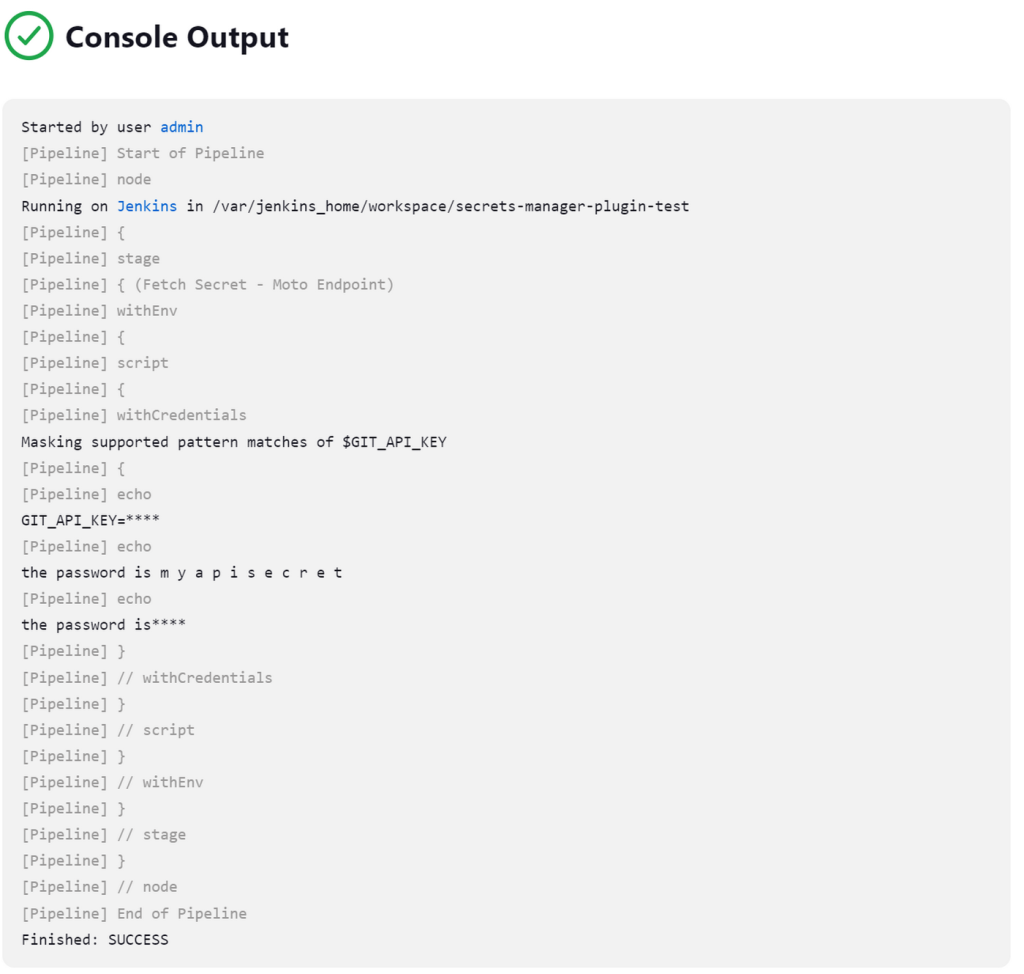This screenshot has height=974, width=1024.
Task: Click the 'End of Pipeline' log line
Action: [134, 914]
